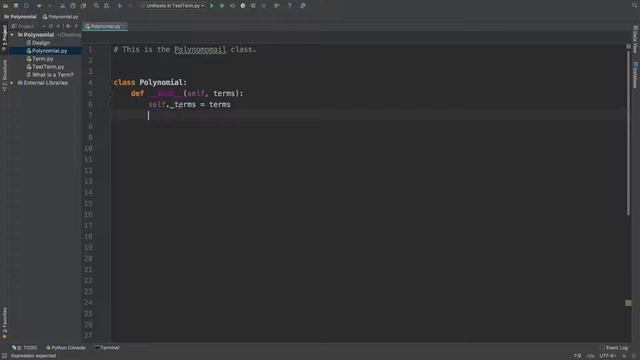Open the Event Log
This screenshot has width=640, height=360.
pos(614,348)
